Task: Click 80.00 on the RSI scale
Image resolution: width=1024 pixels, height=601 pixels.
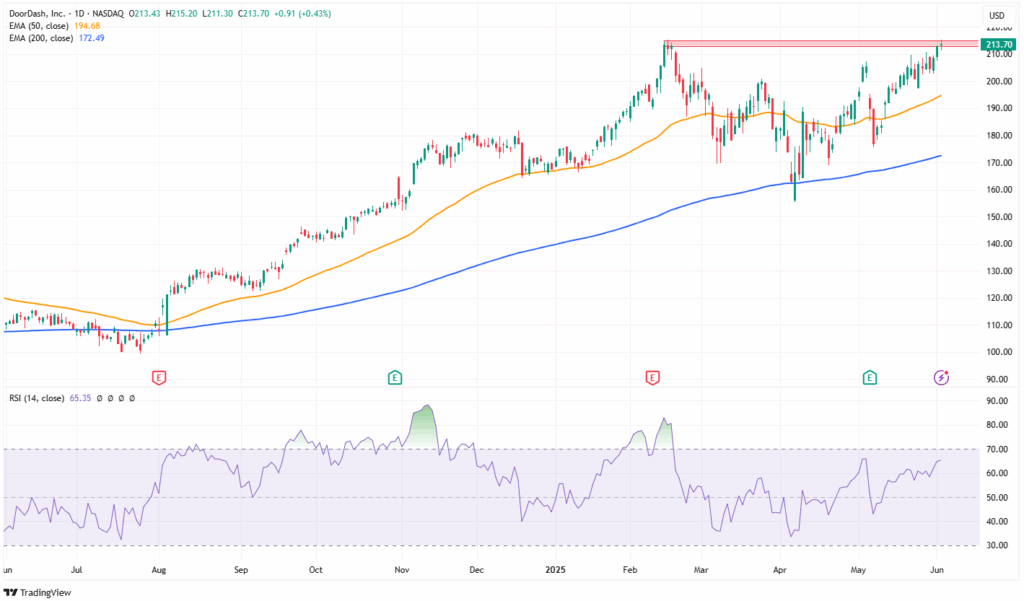Action: tap(998, 425)
